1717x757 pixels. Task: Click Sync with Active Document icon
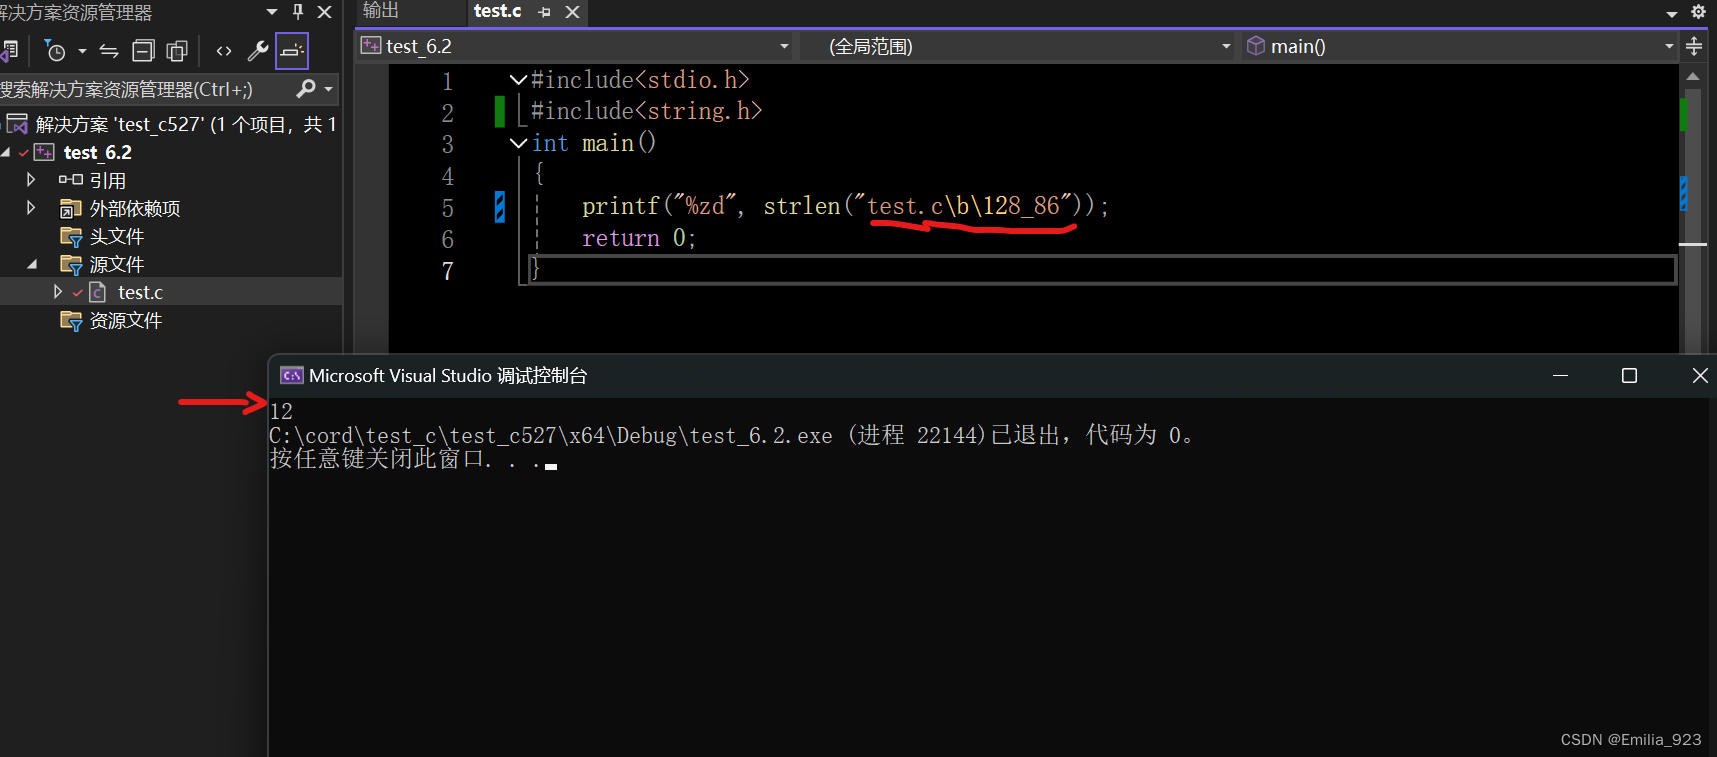pos(109,51)
